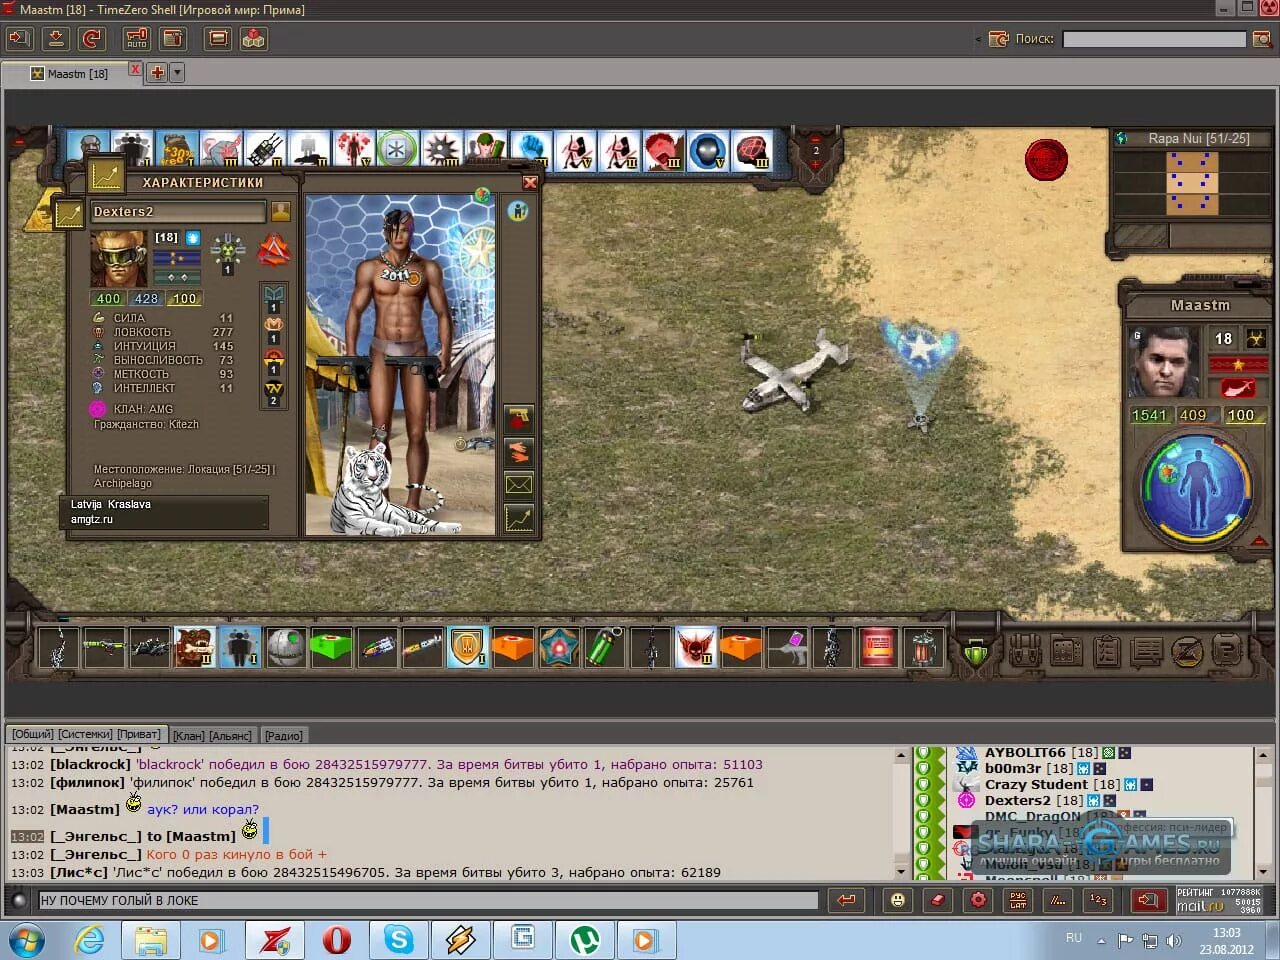The height and width of the screenshot is (960, 1280).
Task: Switch to the Радио chat tab
Action: click(x=283, y=735)
